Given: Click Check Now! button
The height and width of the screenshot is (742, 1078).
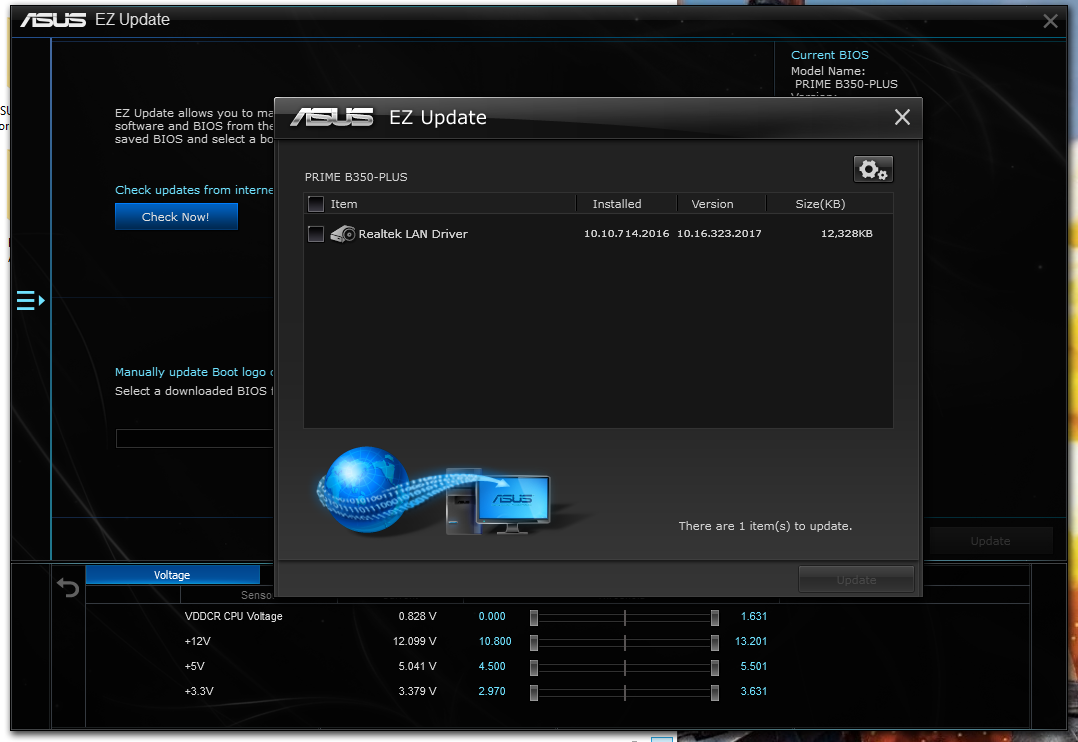Looking at the screenshot, I should (176, 217).
